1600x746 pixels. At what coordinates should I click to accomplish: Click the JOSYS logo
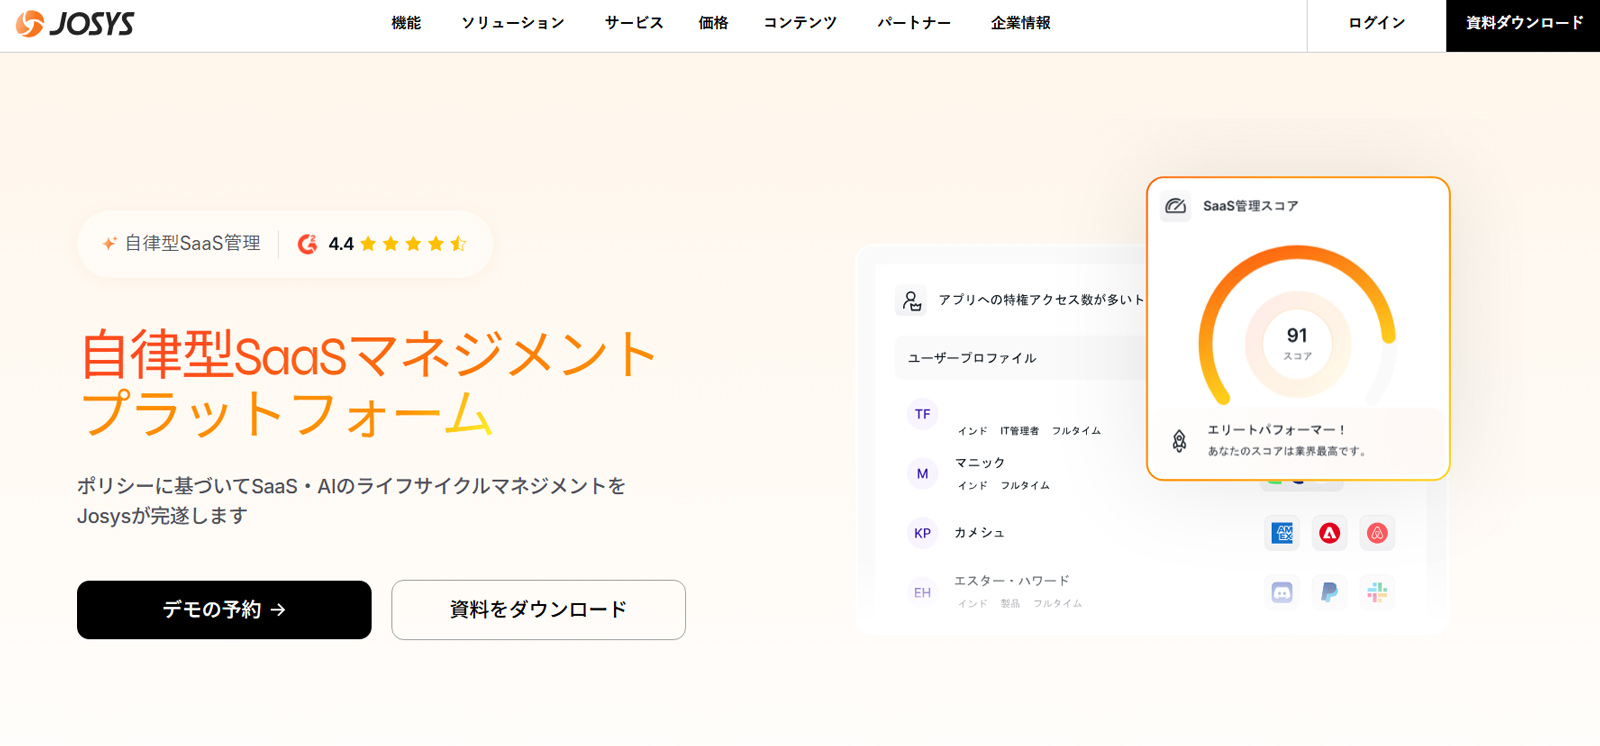click(x=75, y=24)
